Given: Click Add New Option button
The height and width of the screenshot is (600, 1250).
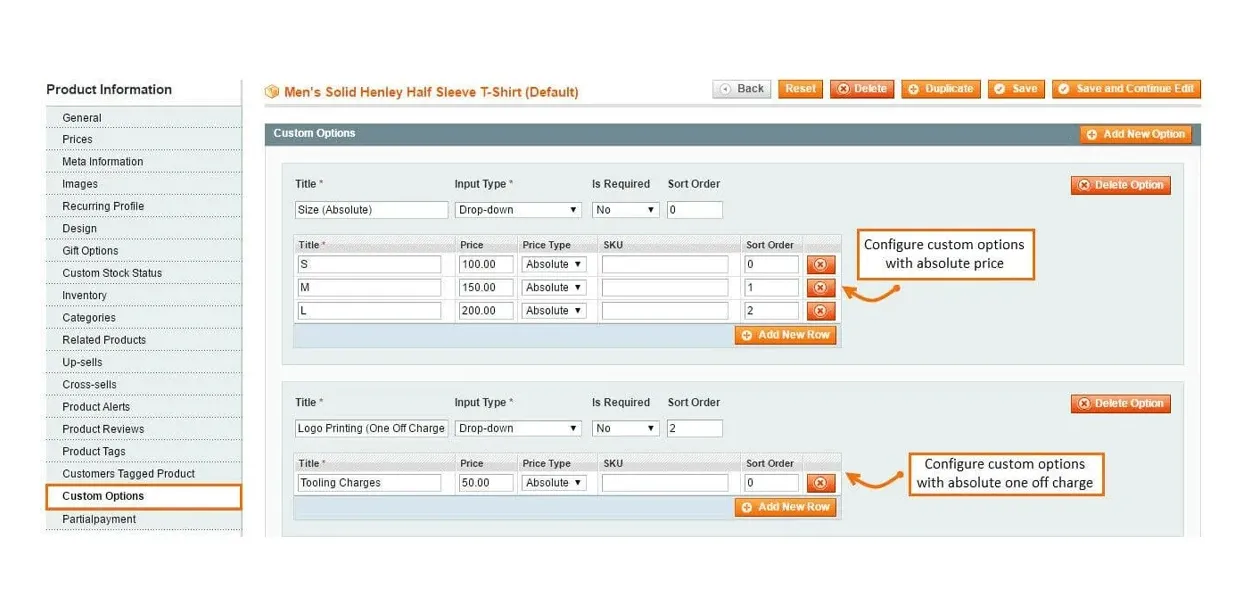Looking at the screenshot, I should pos(1135,134).
